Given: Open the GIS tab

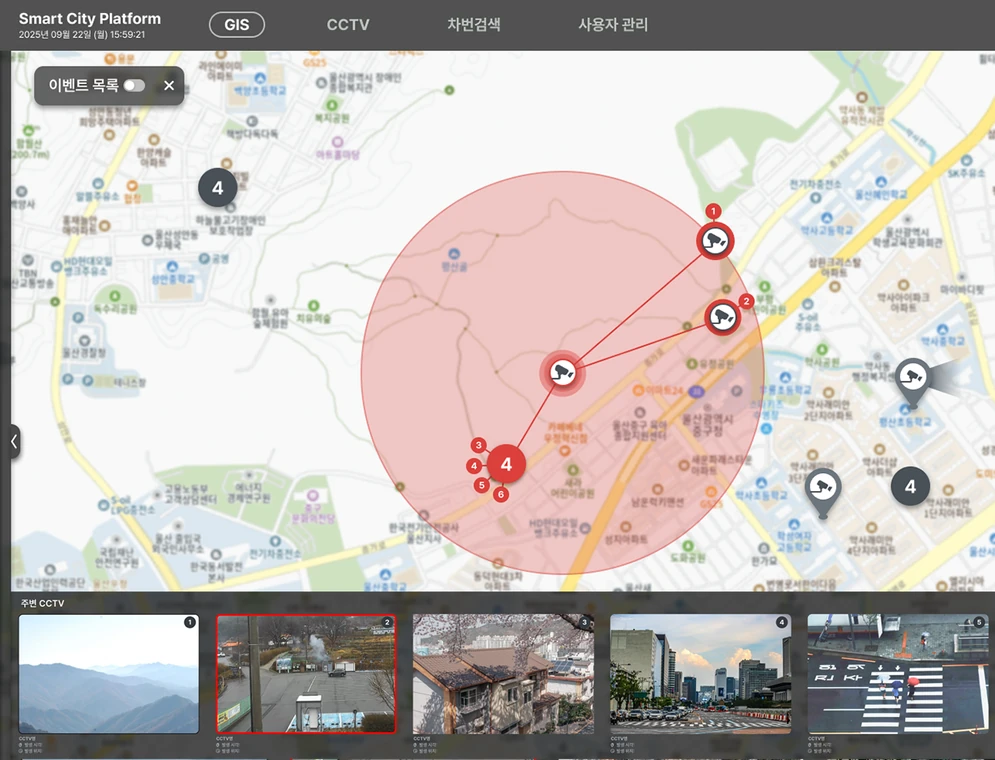Looking at the screenshot, I should pos(237,25).
